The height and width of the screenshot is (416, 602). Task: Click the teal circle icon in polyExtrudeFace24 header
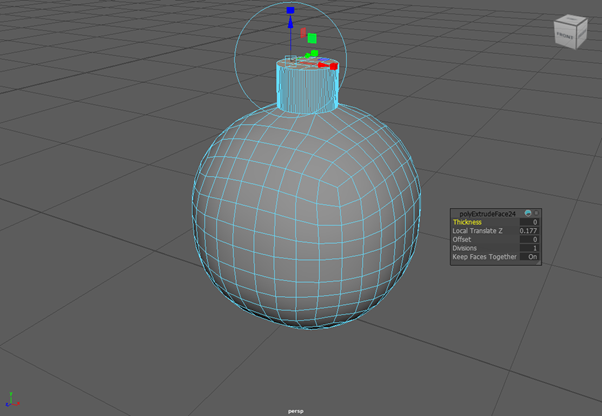click(x=527, y=213)
